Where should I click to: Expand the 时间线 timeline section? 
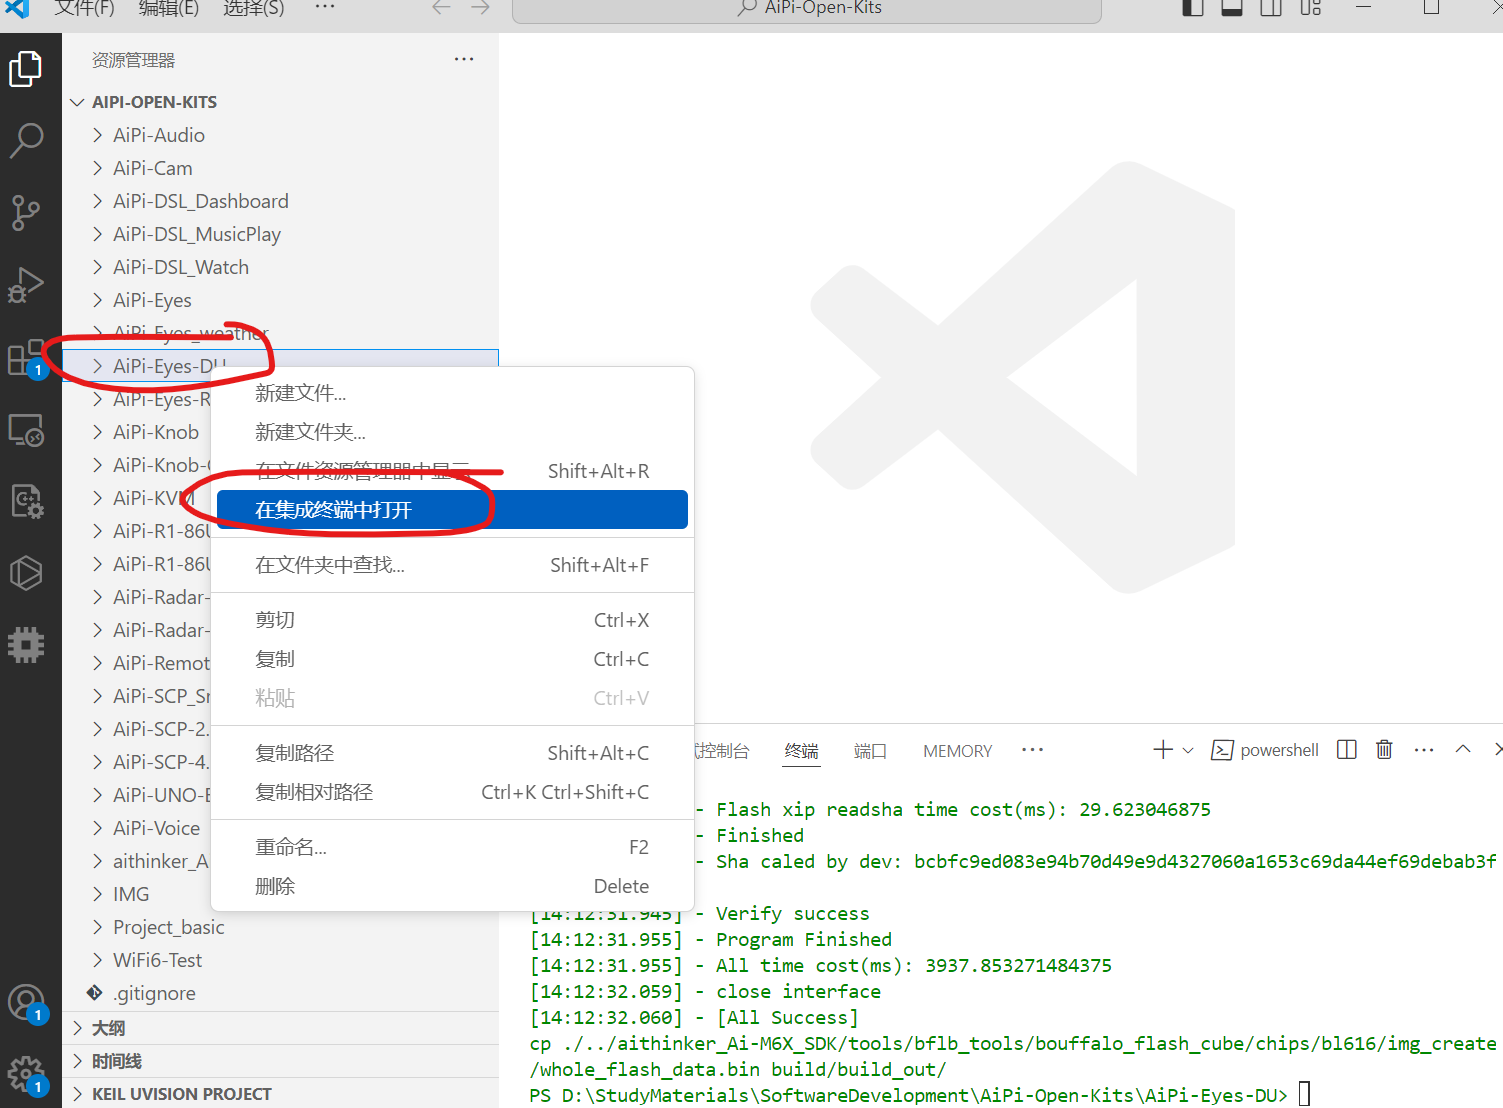(280, 1061)
